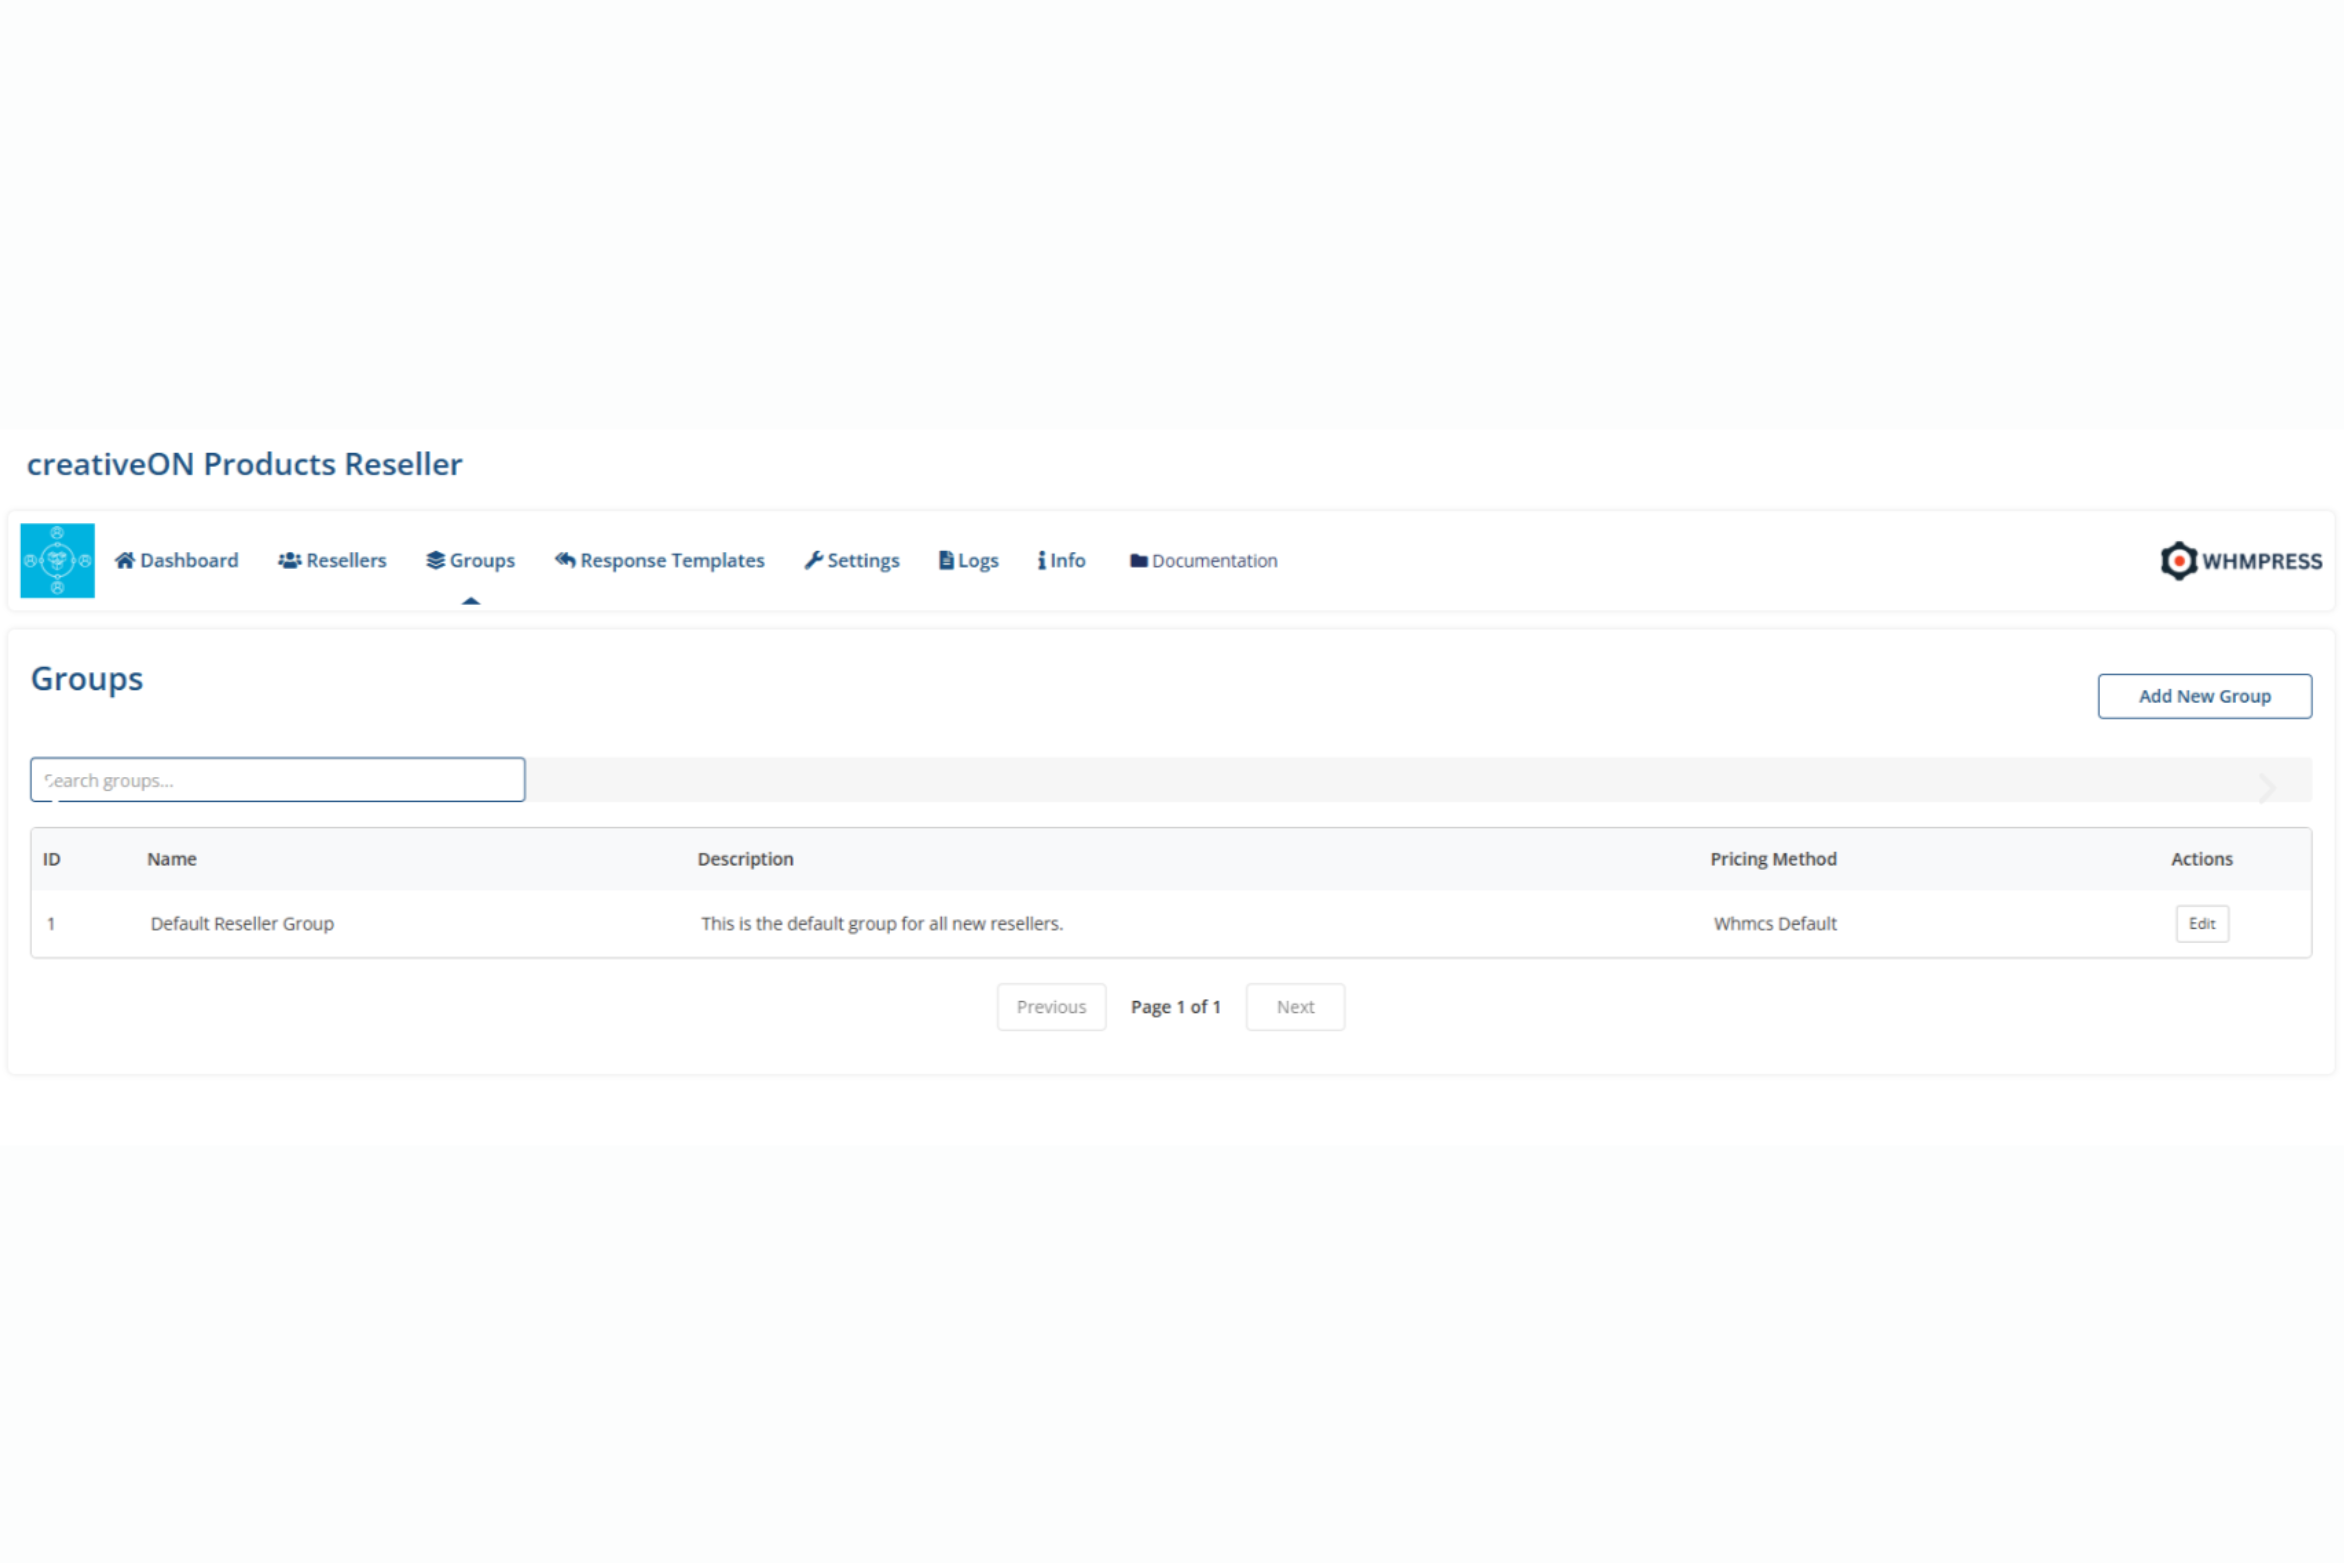Click the Groups layers icon
Viewport: 2344px width, 1563px height.
coord(435,560)
